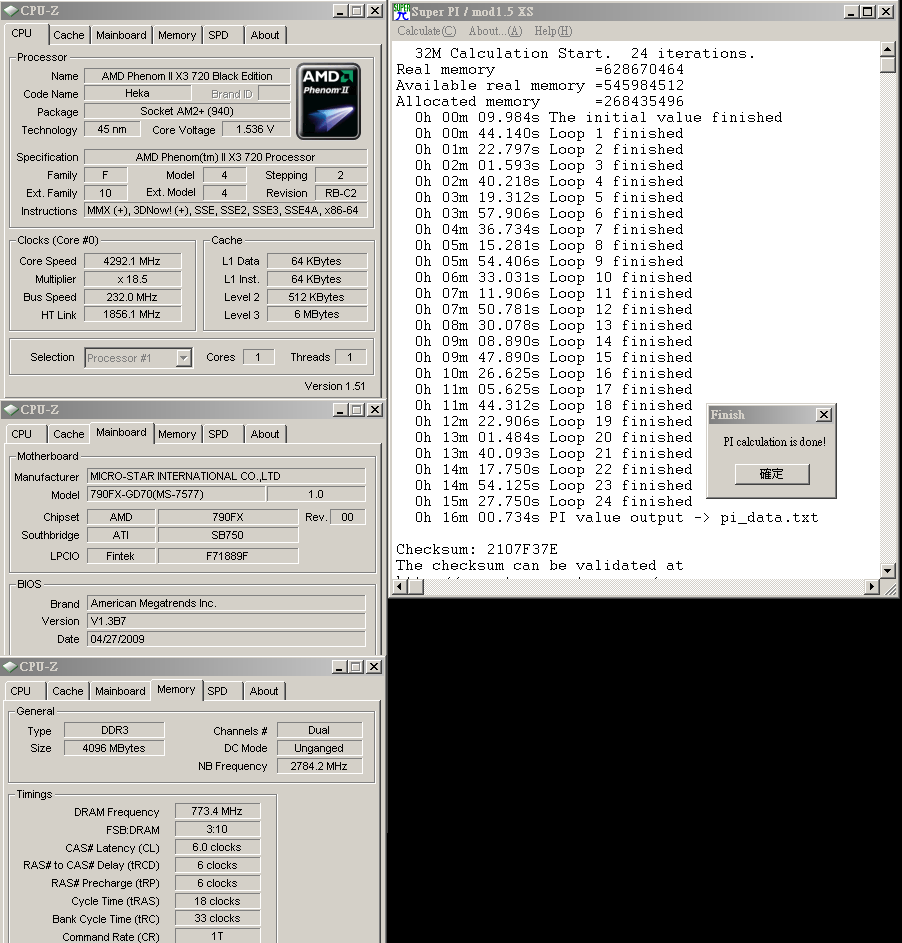Click the memory size 4096 MBytes
The height and width of the screenshot is (943, 902).
coord(114,748)
